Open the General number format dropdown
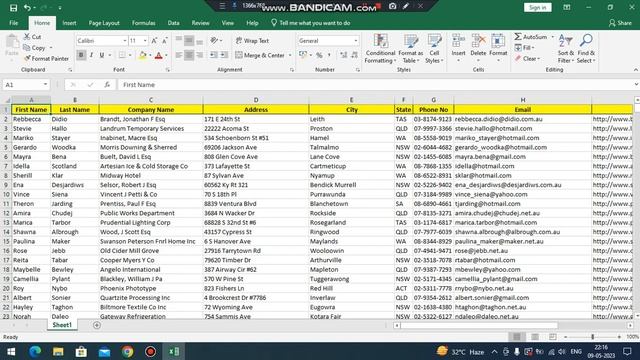The width and height of the screenshot is (640, 360). pyautogui.click(x=356, y=41)
